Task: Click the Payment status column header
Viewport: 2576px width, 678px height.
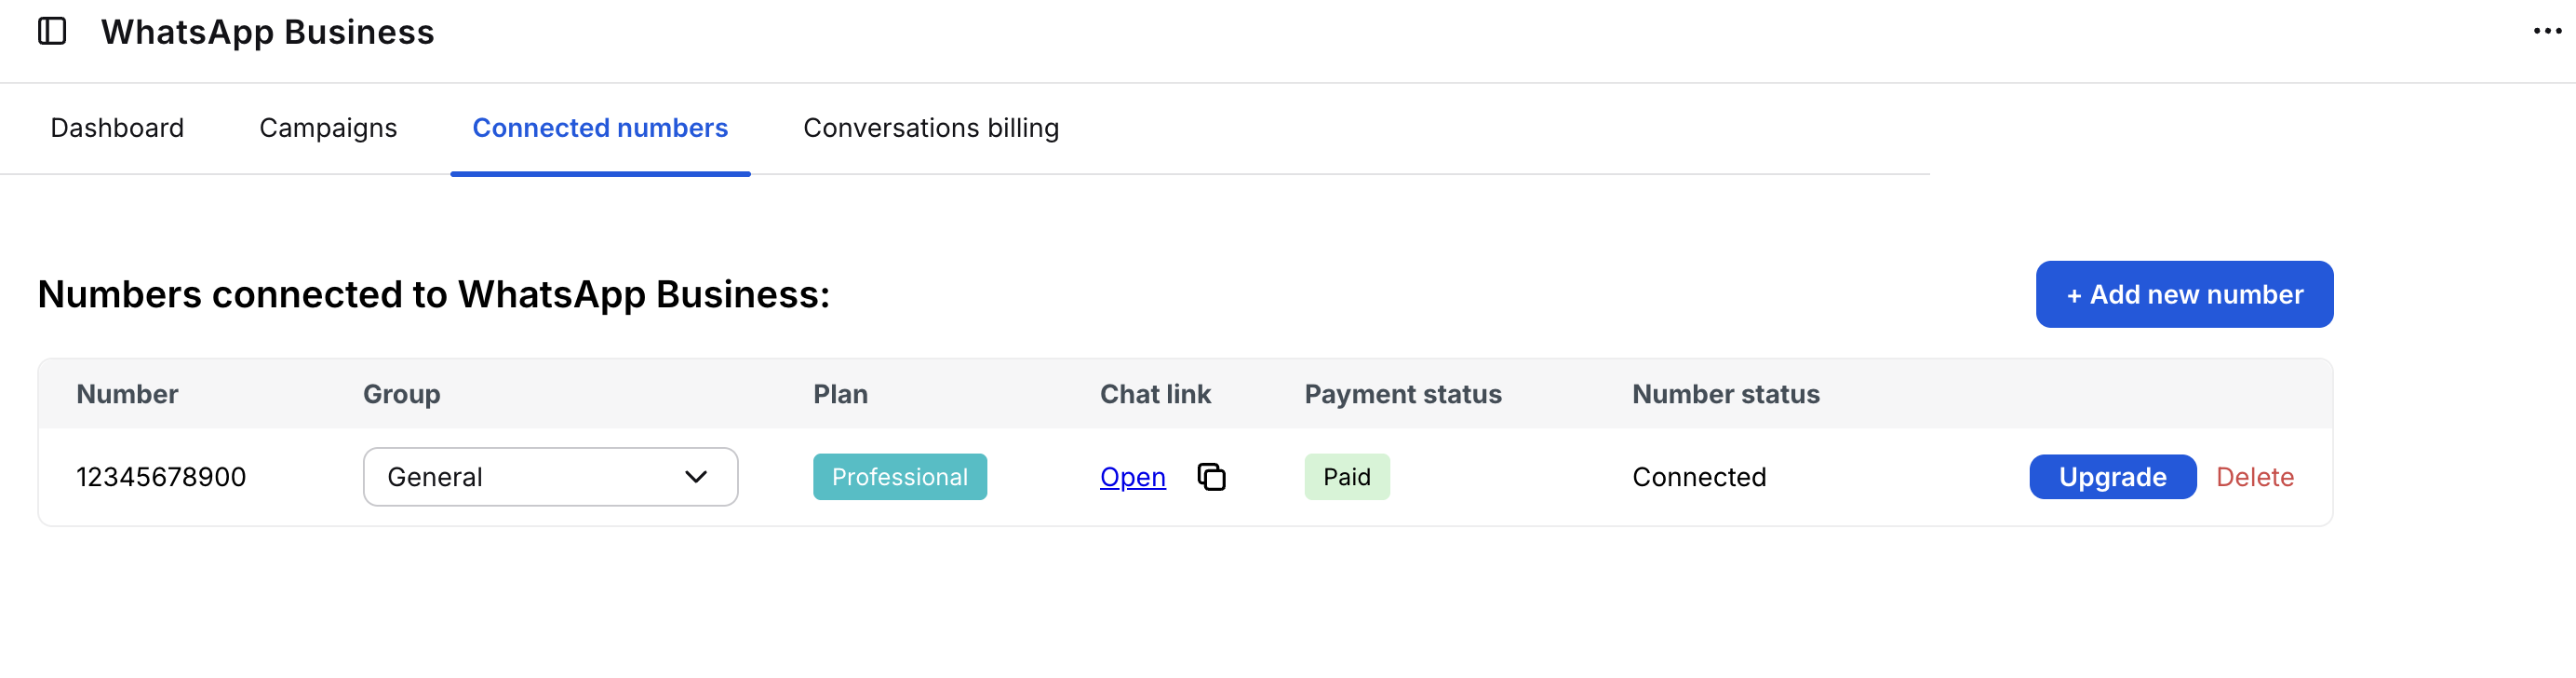Action: tap(1402, 394)
